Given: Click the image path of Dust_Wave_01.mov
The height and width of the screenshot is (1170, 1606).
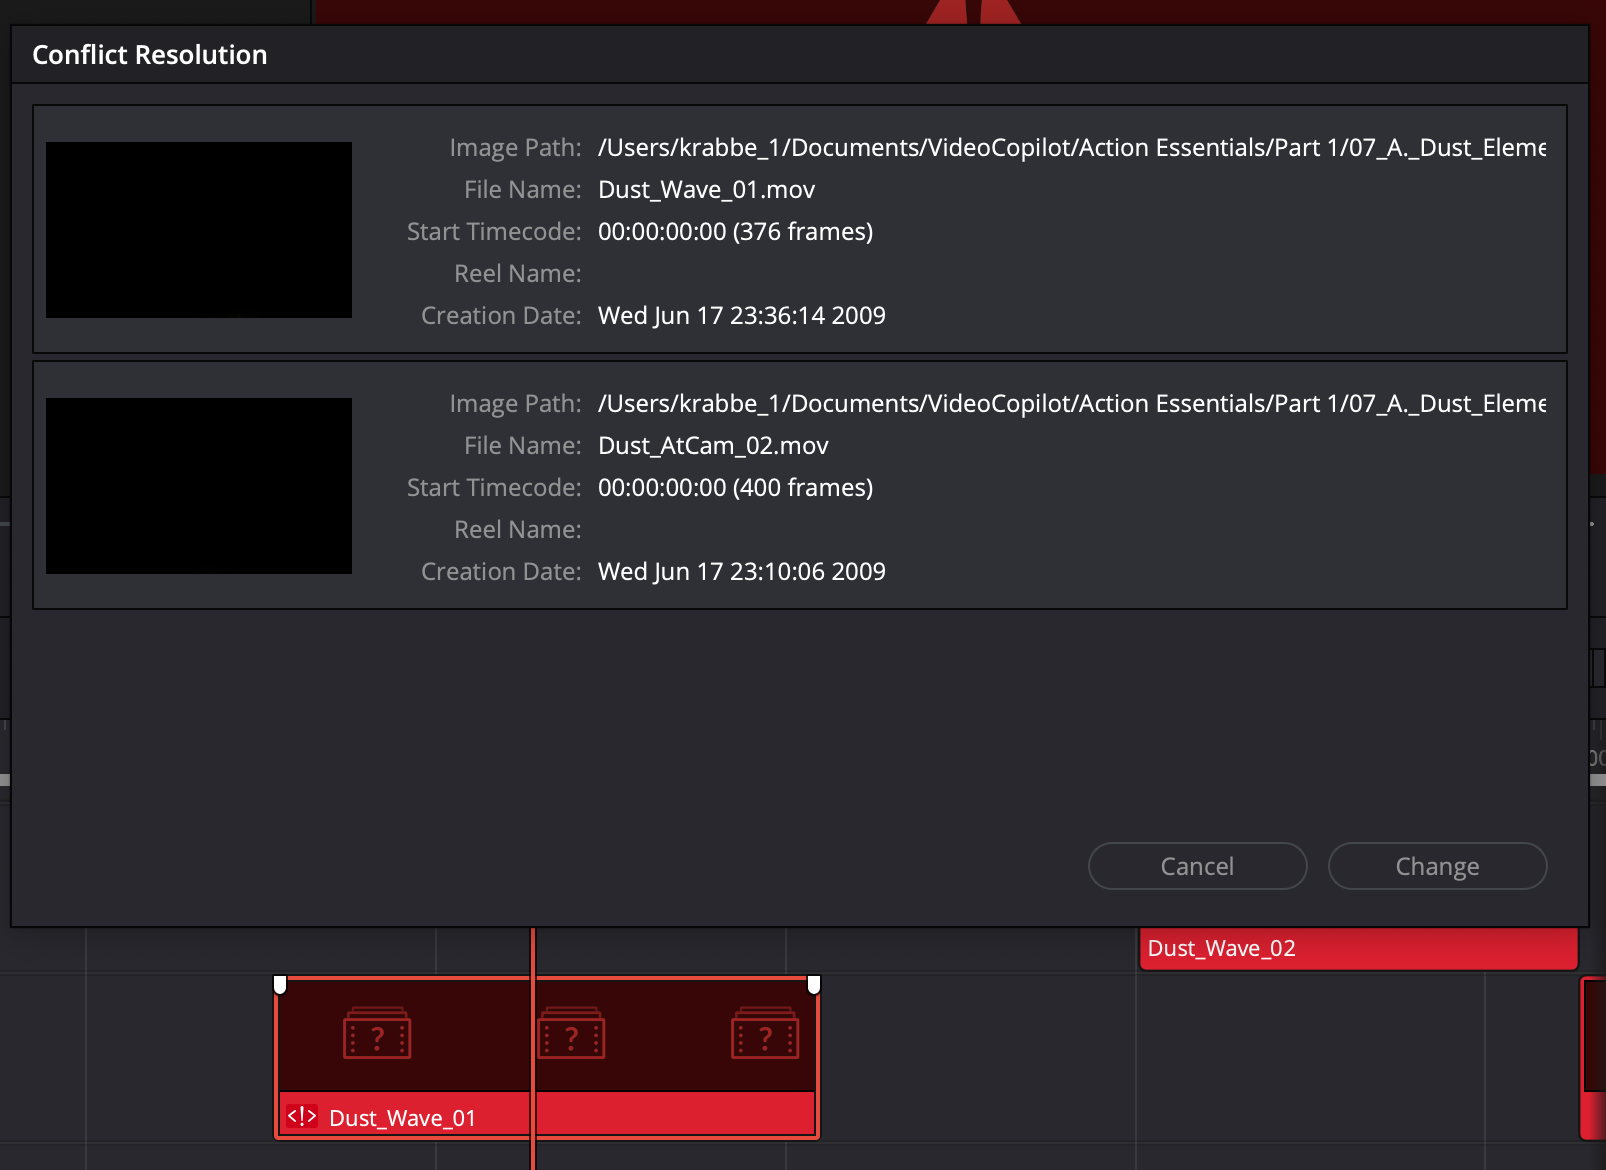Looking at the screenshot, I should tap(1072, 148).
